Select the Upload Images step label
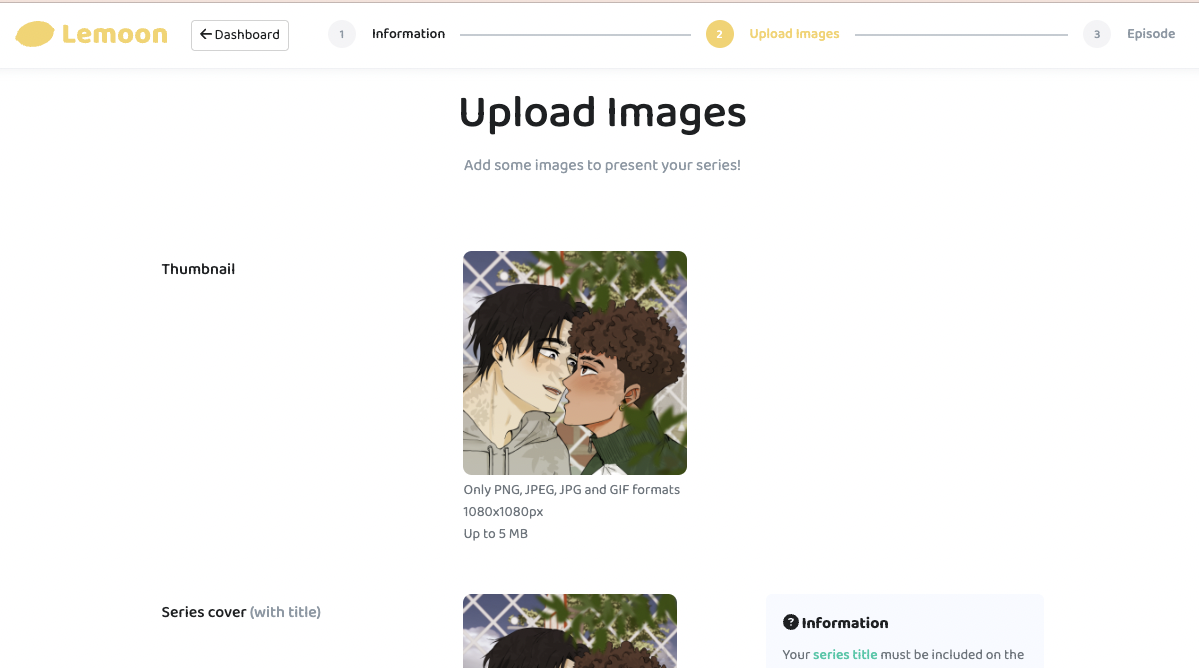 coord(794,34)
